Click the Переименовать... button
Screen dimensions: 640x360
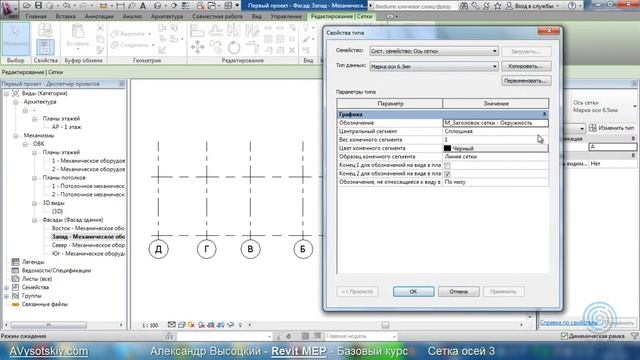coord(526,81)
